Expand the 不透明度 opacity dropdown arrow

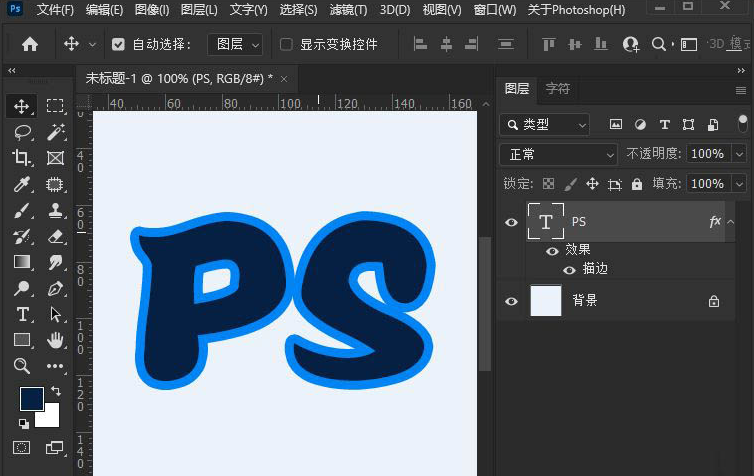coord(739,154)
